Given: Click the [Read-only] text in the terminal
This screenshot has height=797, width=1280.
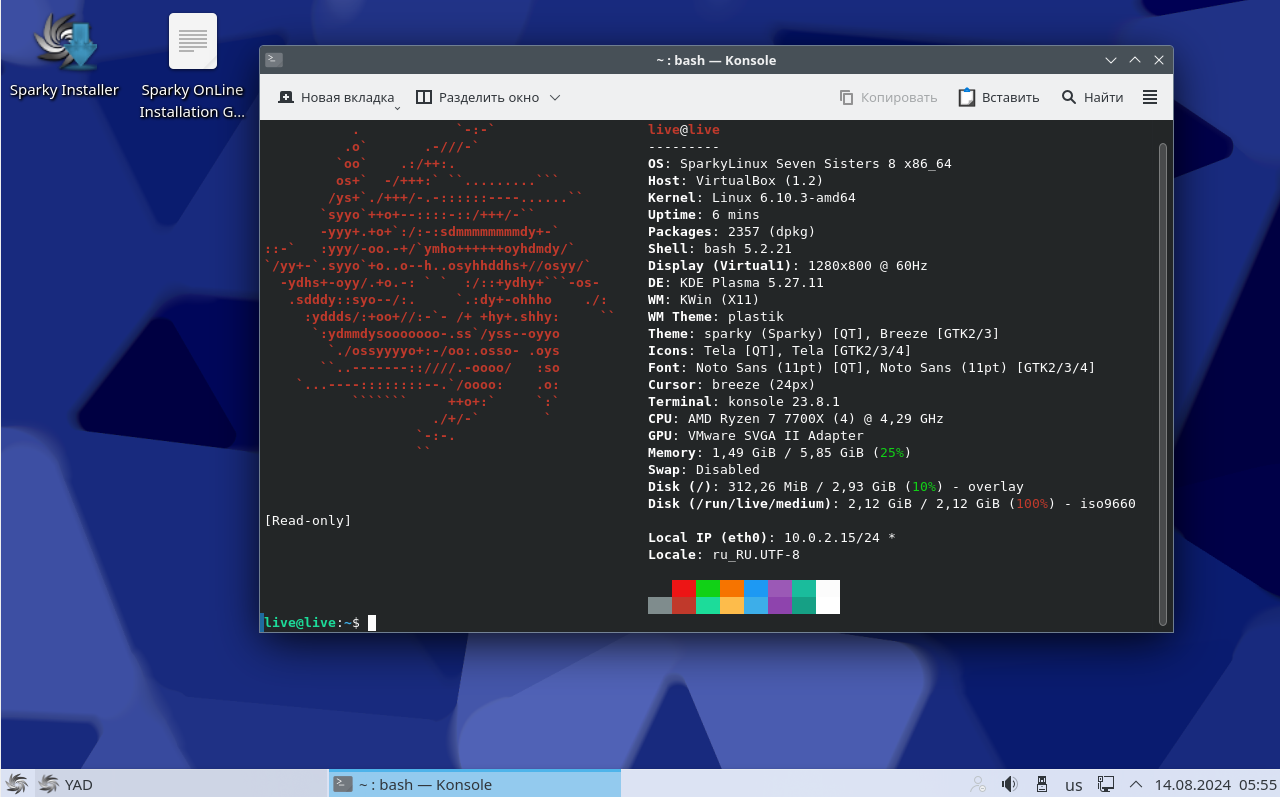Looking at the screenshot, I should click(308, 521).
